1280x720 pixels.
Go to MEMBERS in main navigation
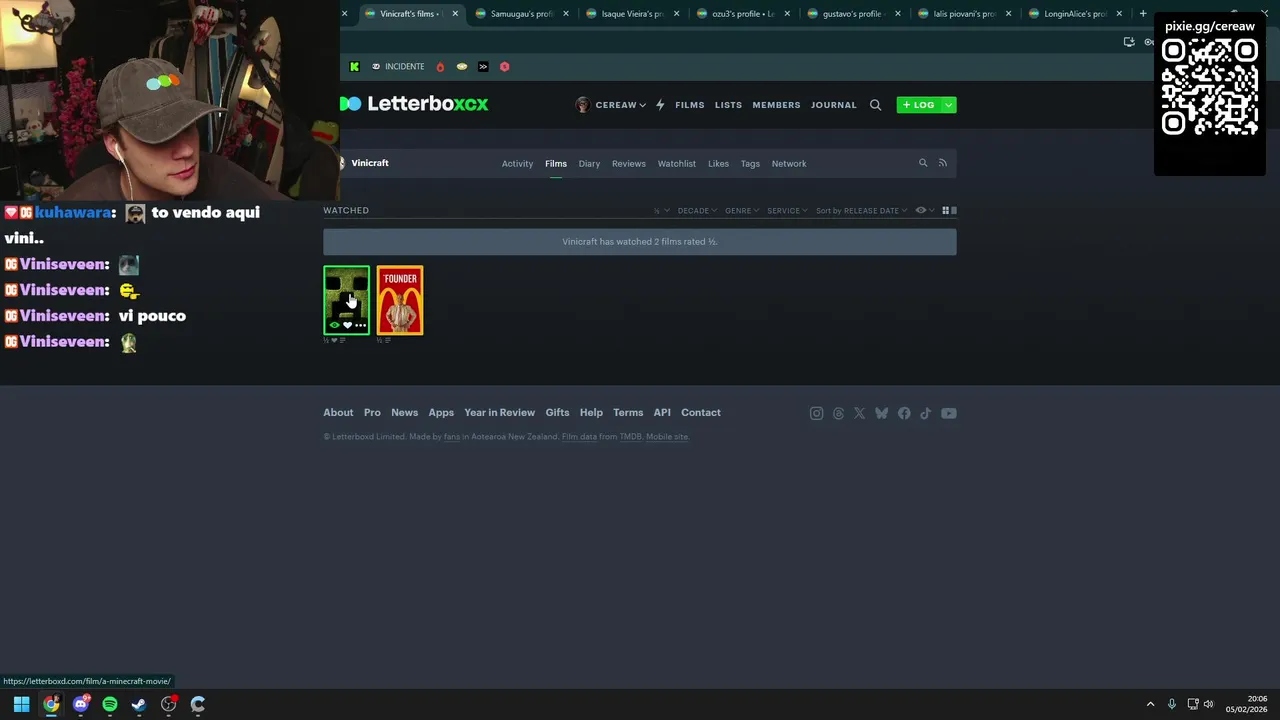(x=776, y=105)
